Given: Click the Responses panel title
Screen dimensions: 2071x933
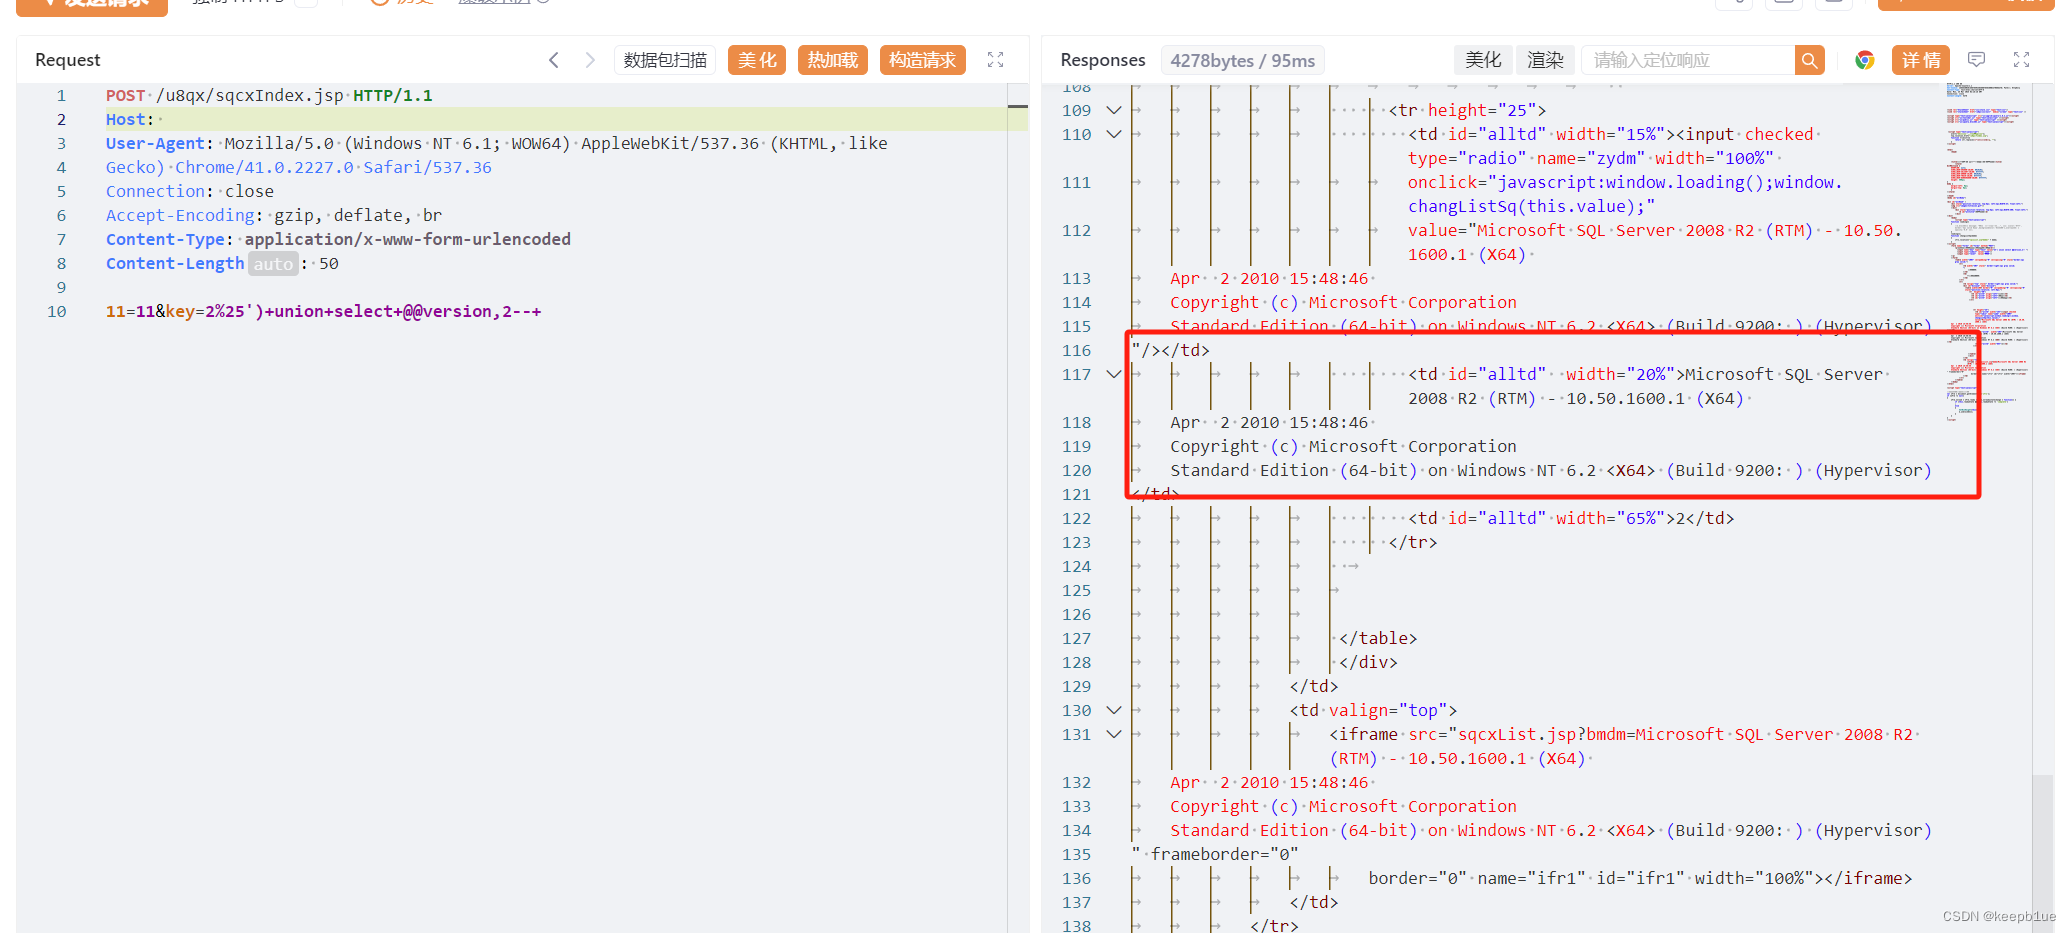Looking at the screenshot, I should (x=1103, y=60).
